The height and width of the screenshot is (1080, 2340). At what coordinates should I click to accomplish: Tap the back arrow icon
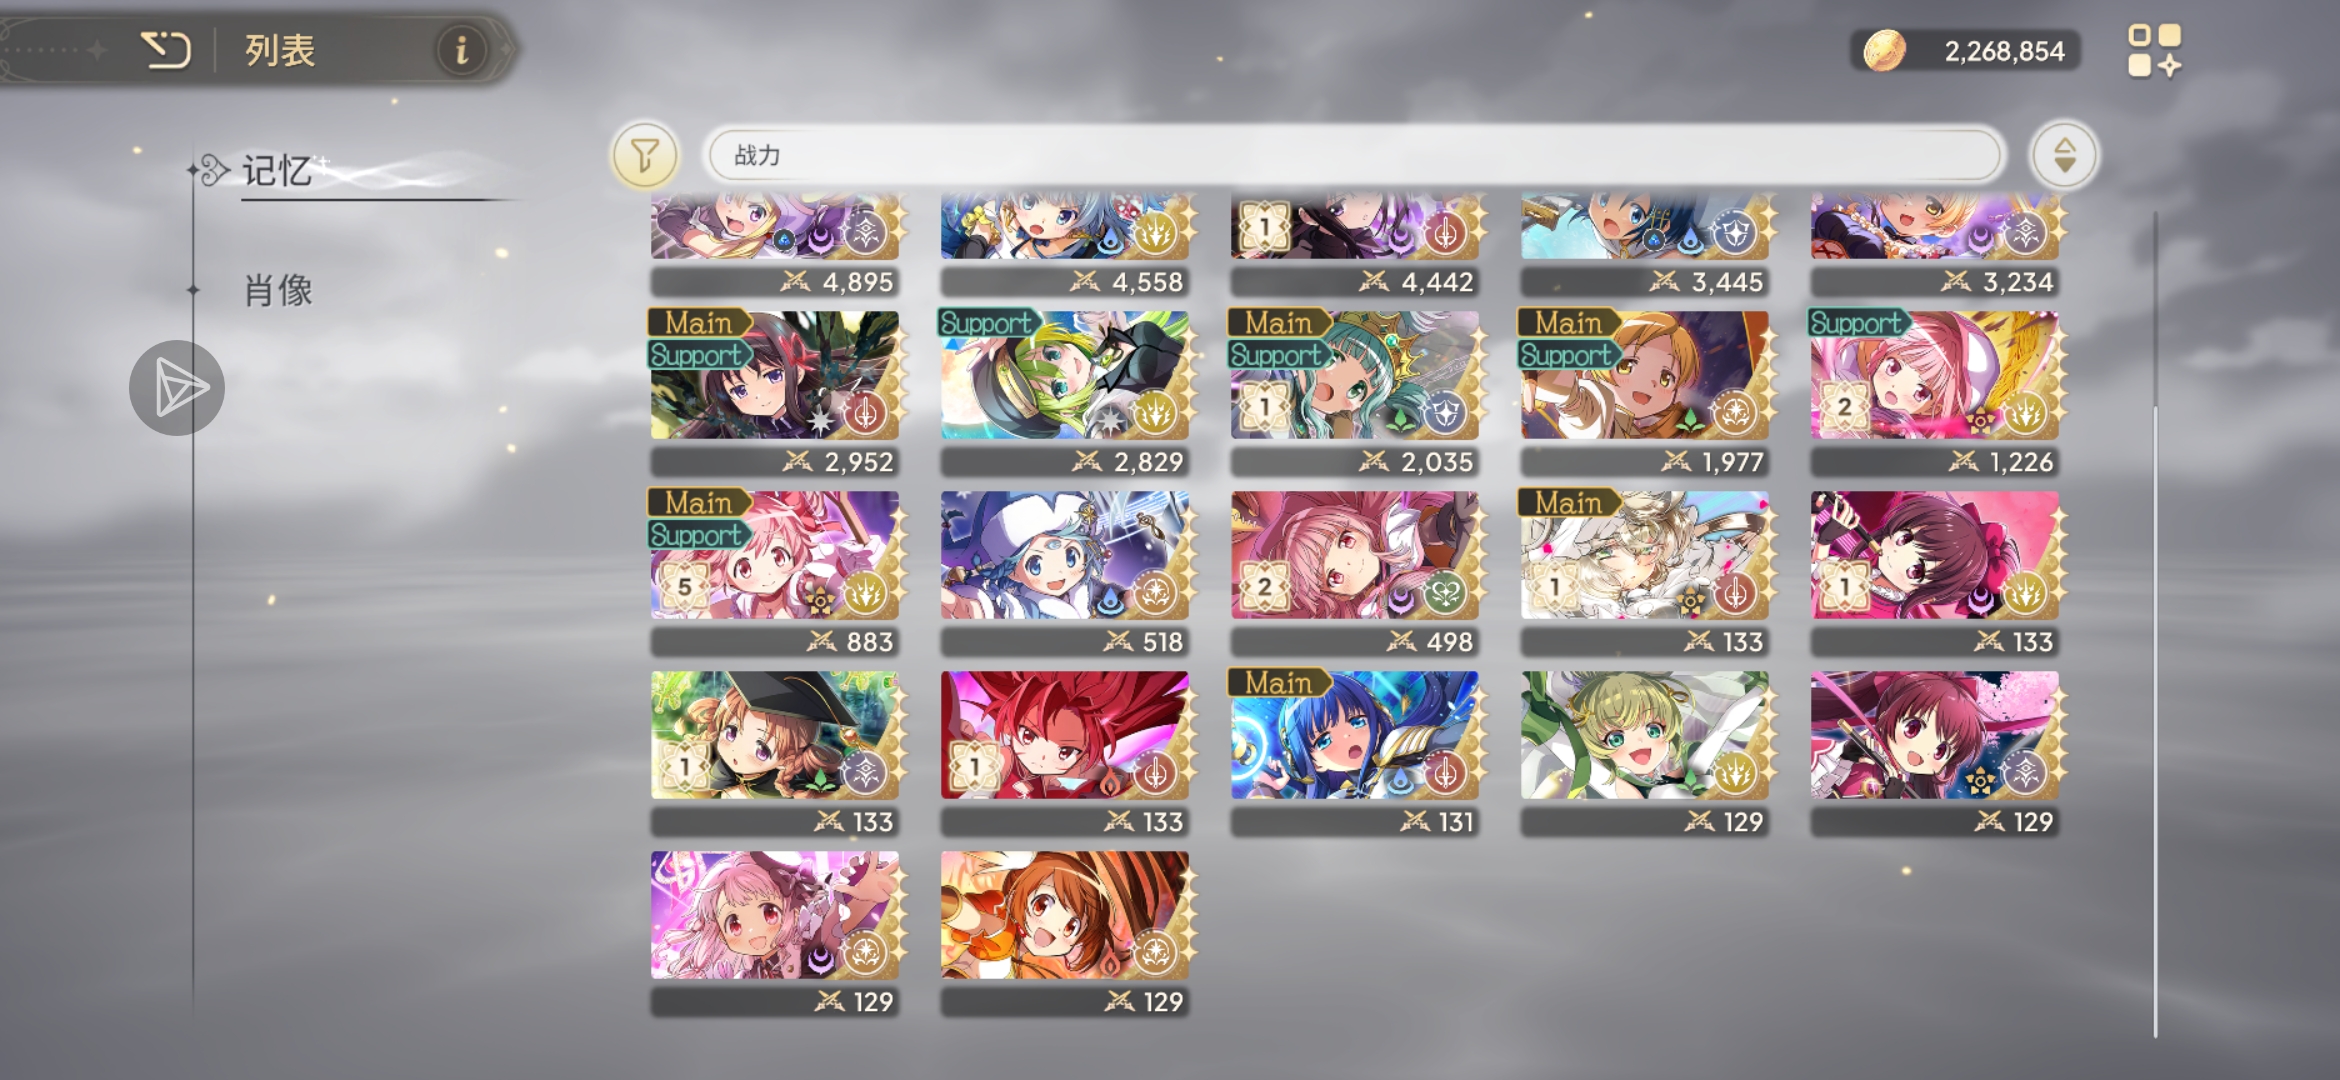click(166, 50)
